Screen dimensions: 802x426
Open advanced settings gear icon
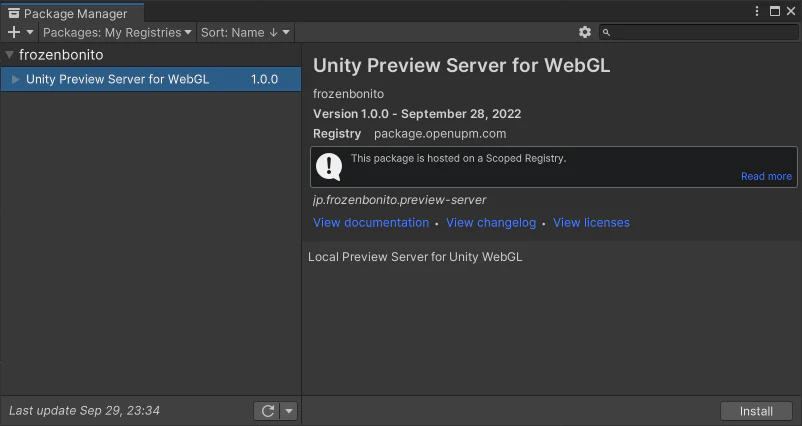click(585, 32)
